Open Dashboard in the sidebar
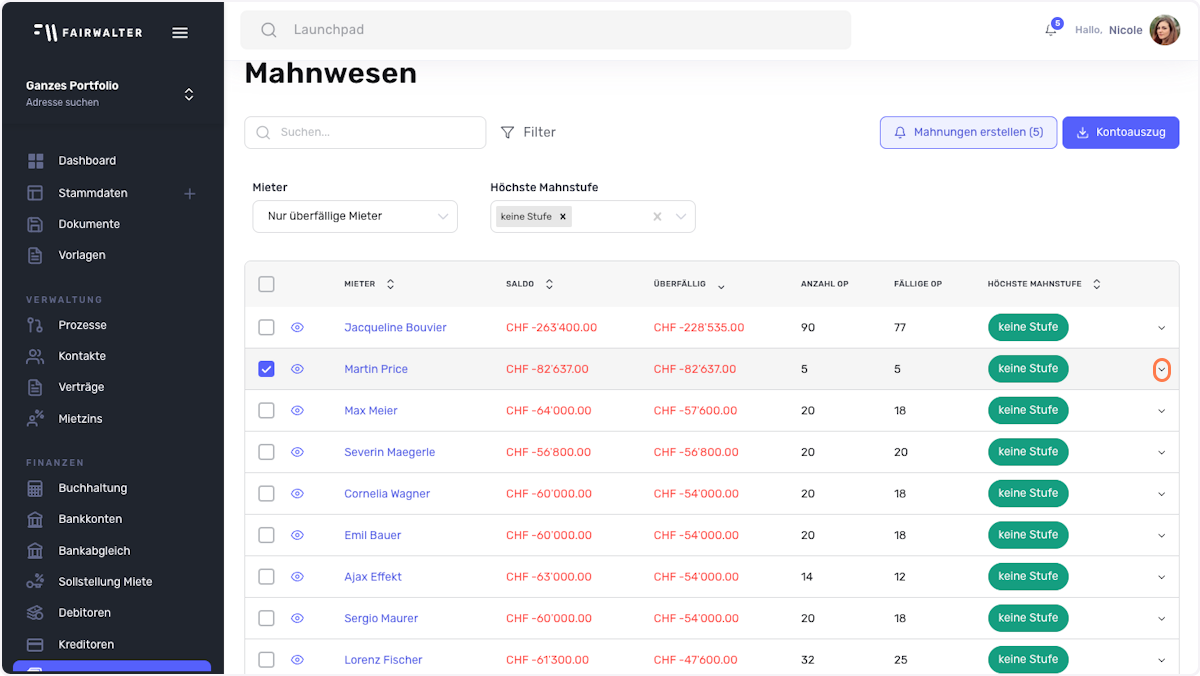This screenshot has height=676, width=1200. [x=87, y=161]
